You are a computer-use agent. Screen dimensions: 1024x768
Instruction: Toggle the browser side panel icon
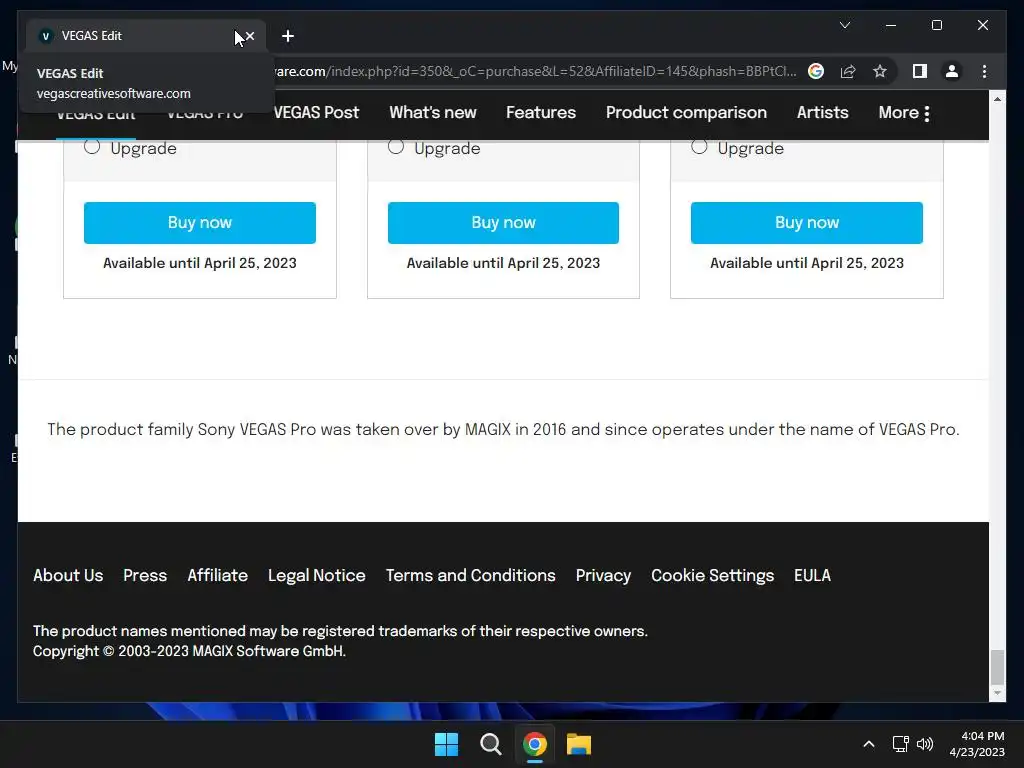tap(920, 71)
